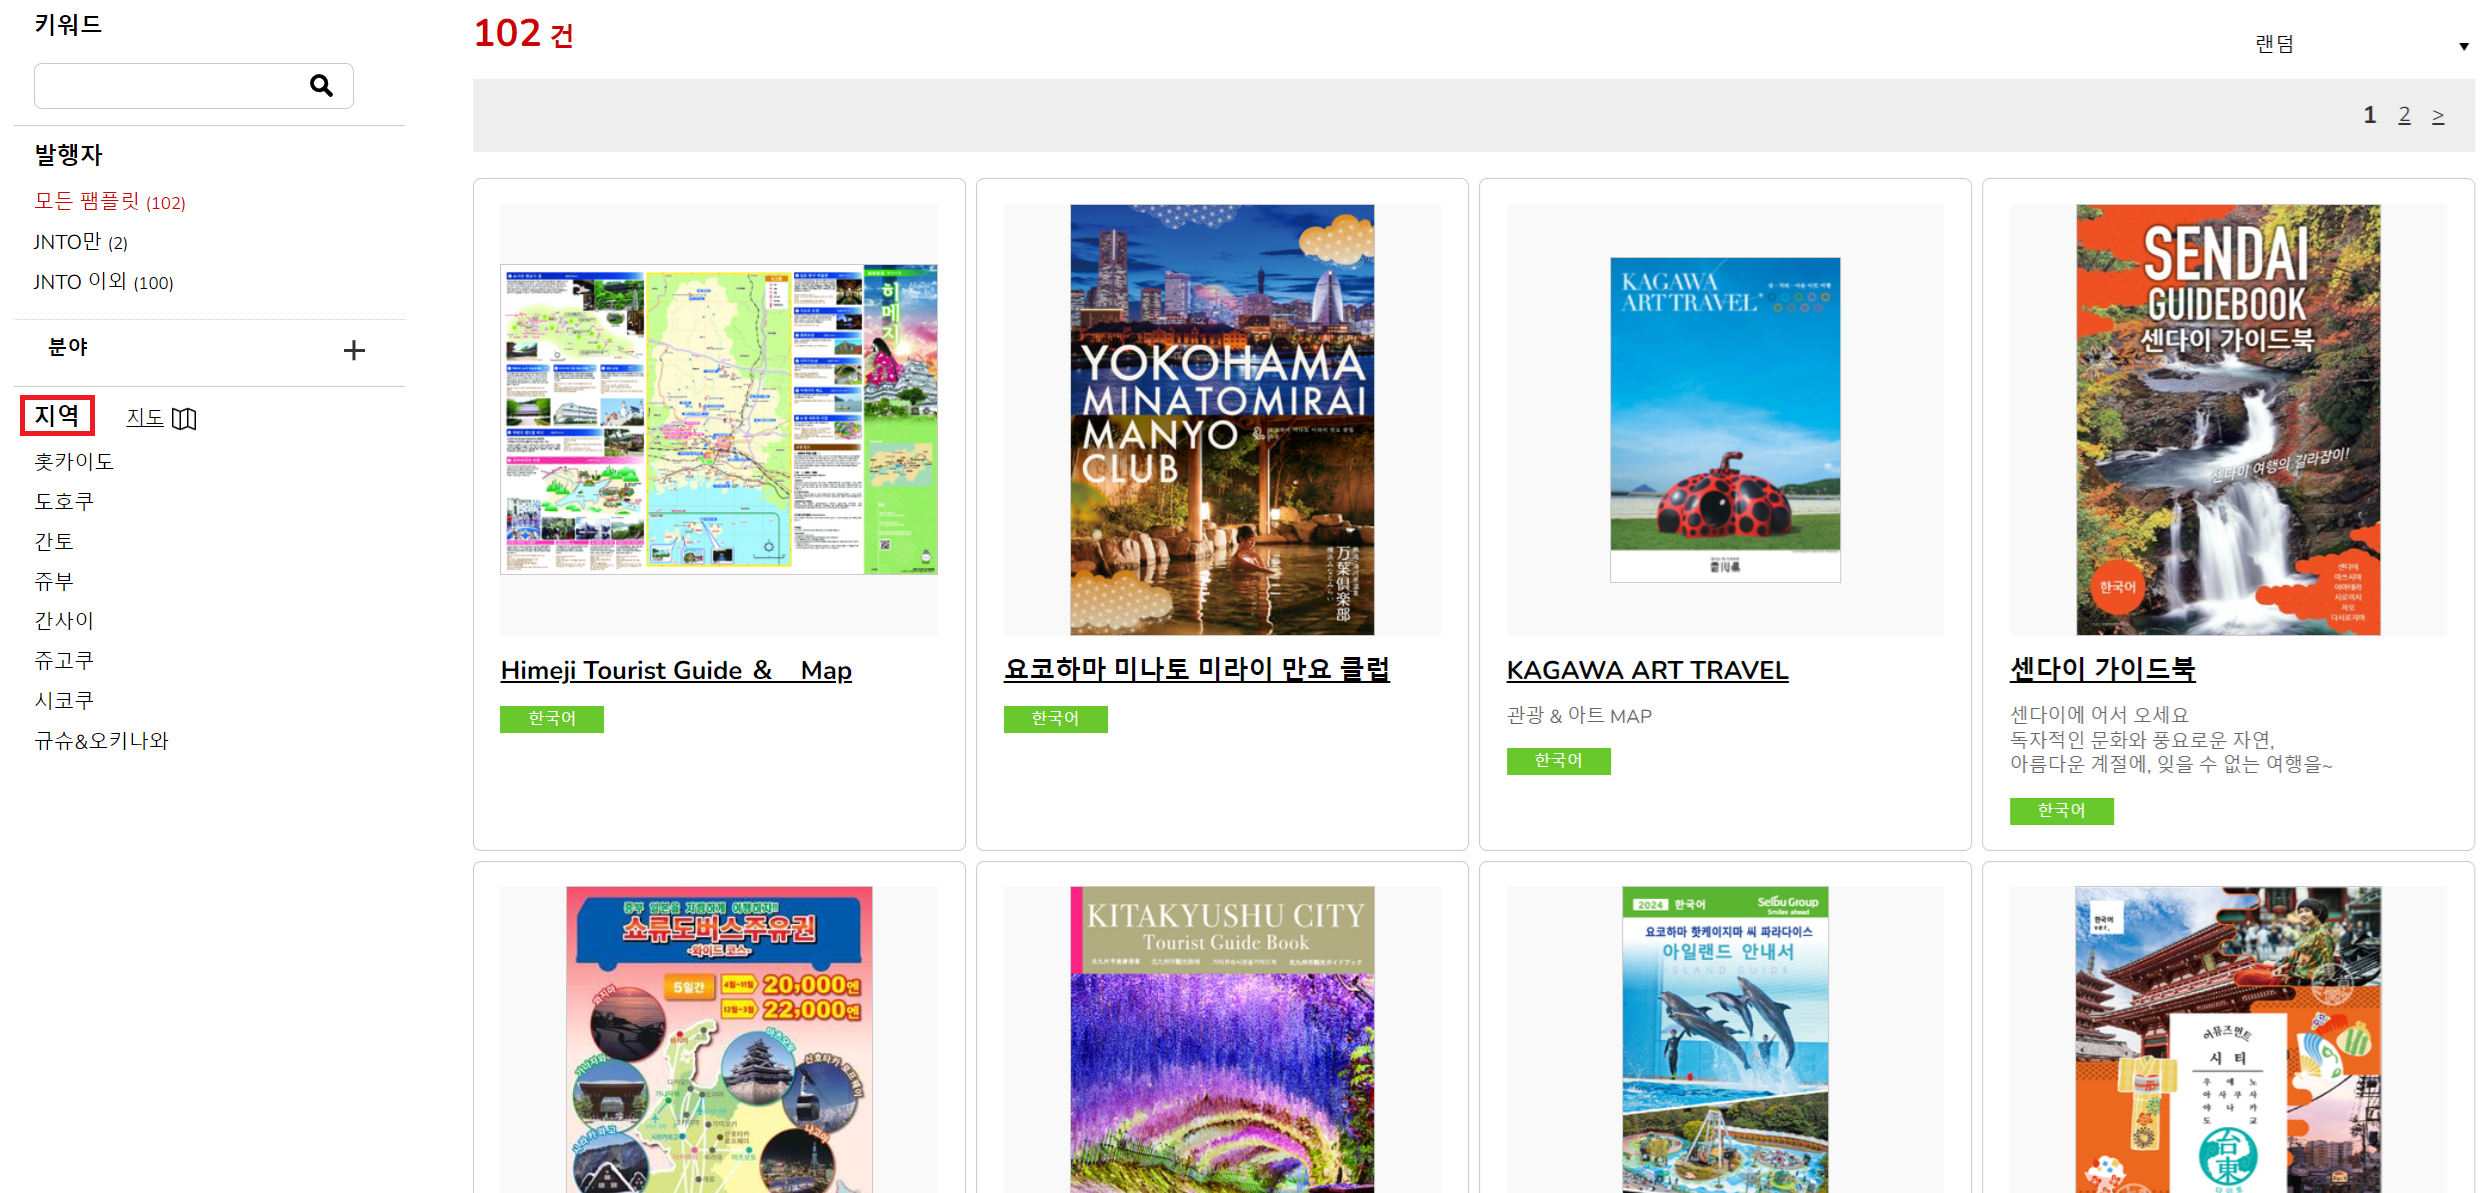
Task: Click the map icon beside 지도
Action: point(185,419)
